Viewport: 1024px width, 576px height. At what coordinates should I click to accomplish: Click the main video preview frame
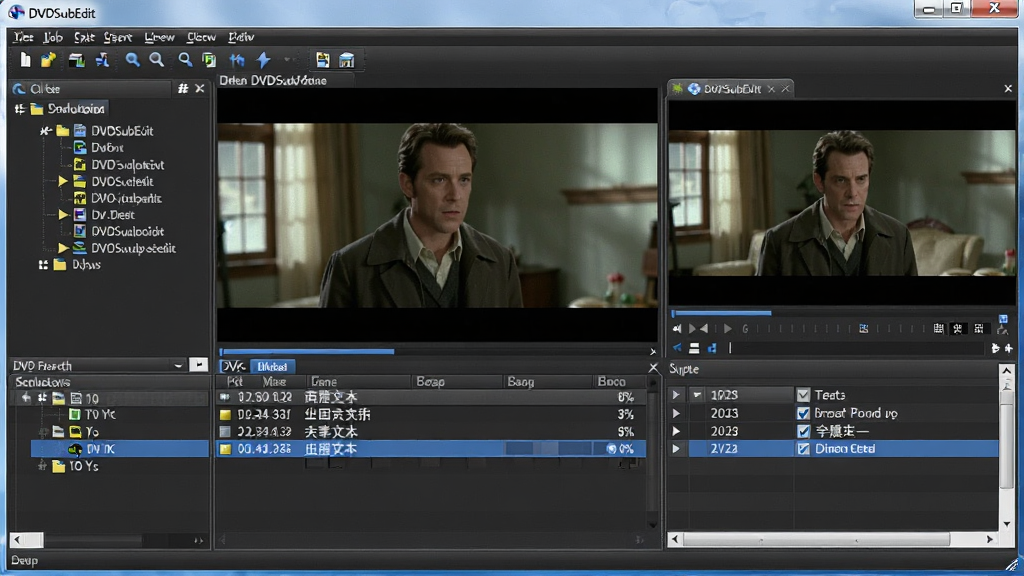pyautogui.click(x=438, y=215)
